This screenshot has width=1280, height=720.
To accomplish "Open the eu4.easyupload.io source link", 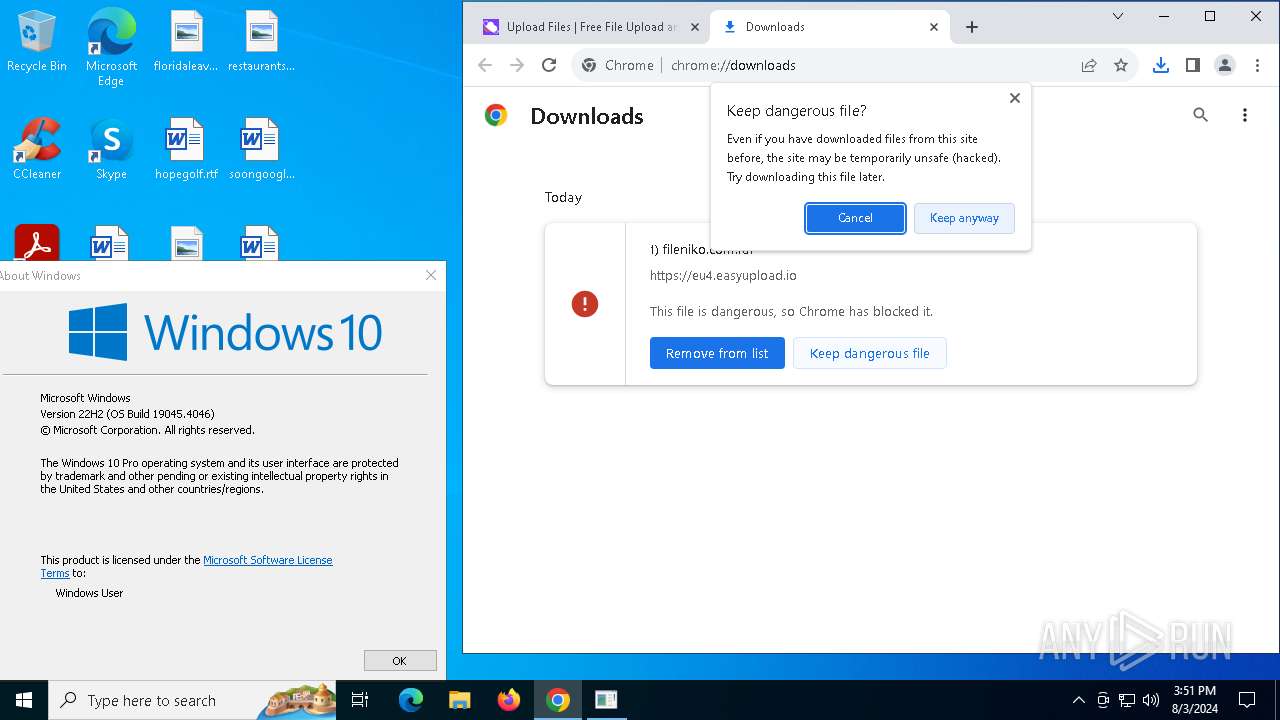I will pos(723,275).
